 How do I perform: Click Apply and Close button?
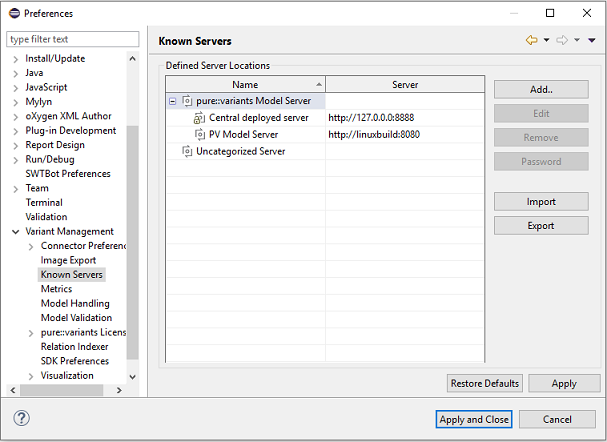[474, 419]
